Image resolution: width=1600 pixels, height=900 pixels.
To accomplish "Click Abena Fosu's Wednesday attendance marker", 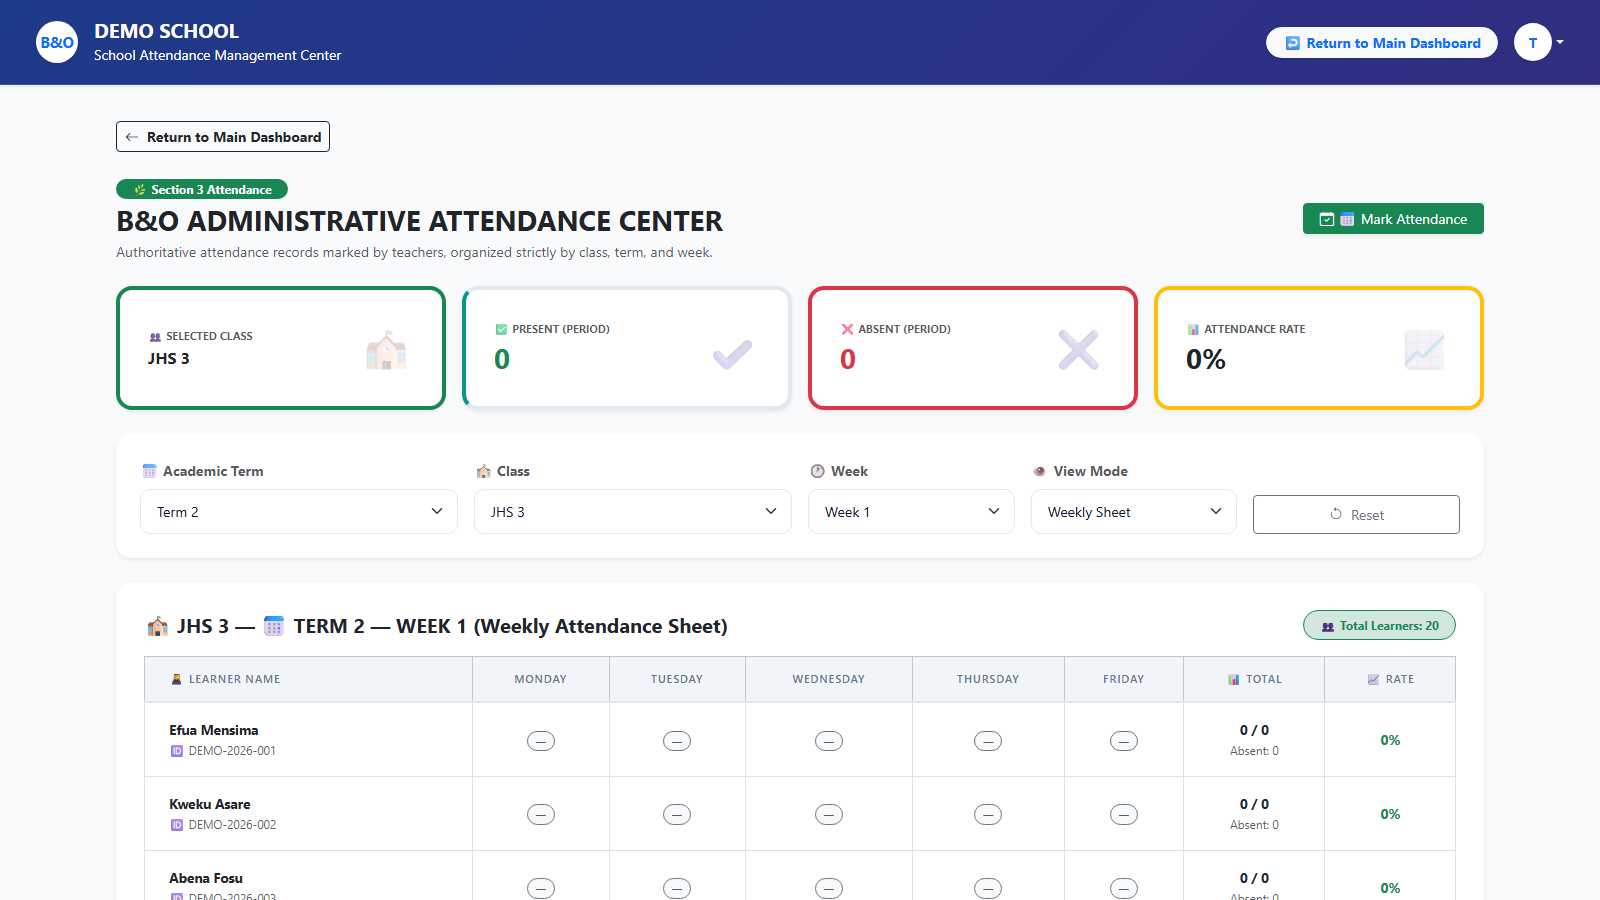I will [829, 888].
